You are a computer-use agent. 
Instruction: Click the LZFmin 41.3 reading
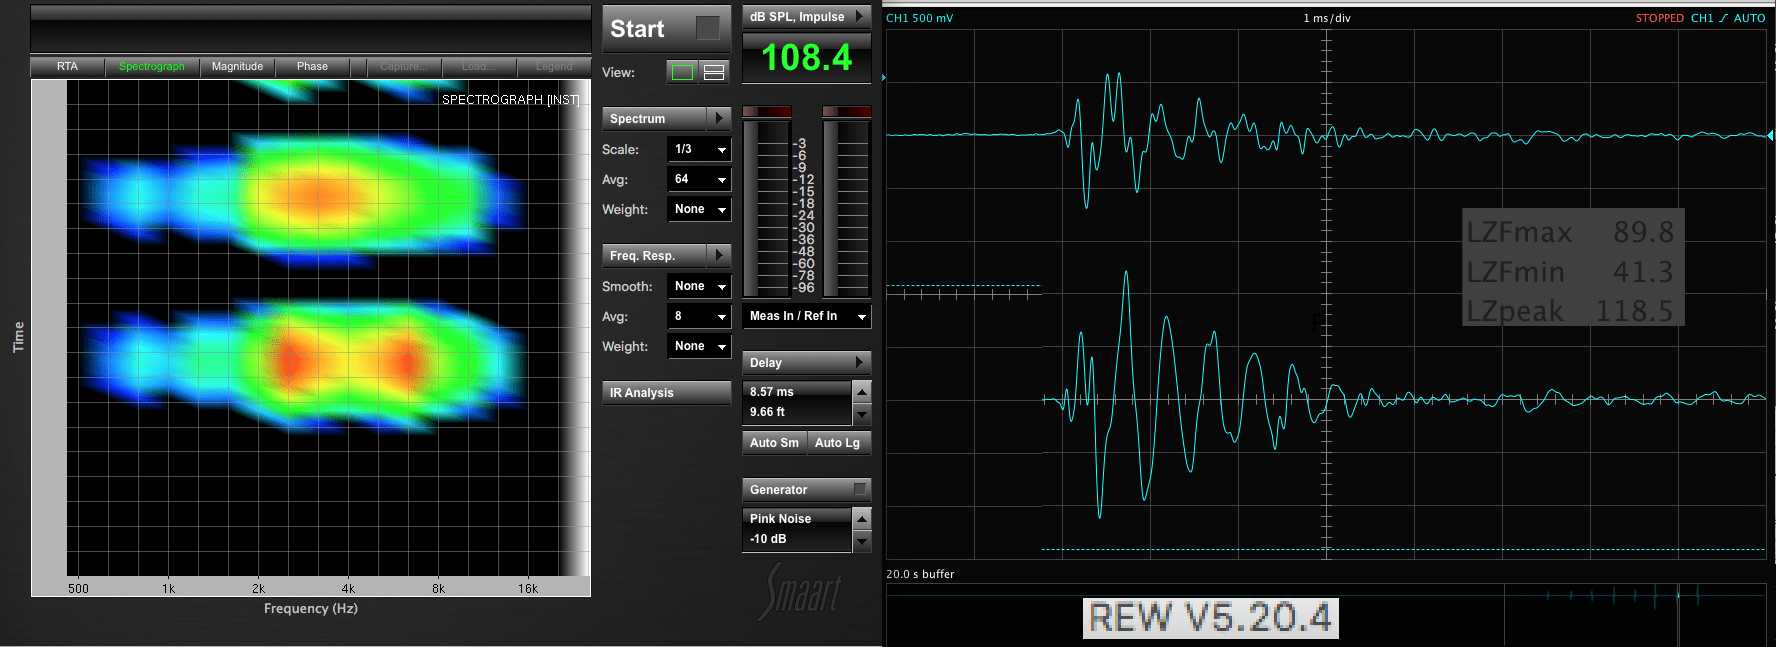coord(1570,272)
